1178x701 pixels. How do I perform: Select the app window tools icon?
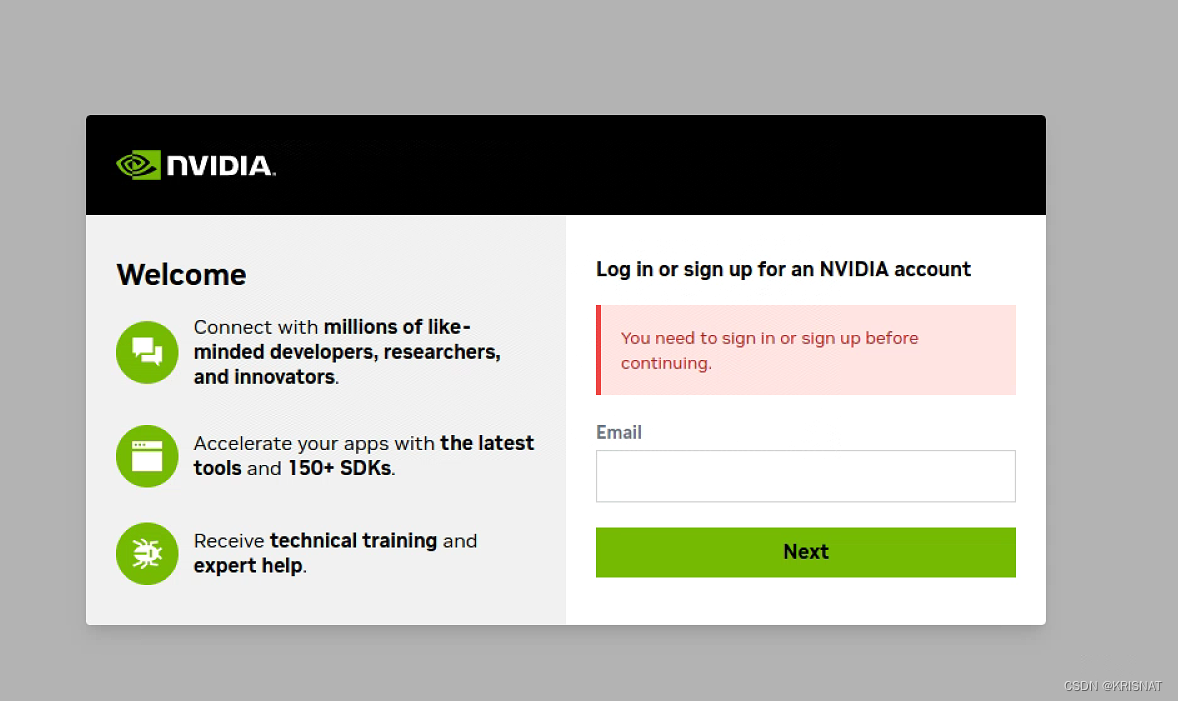(147, 456)
